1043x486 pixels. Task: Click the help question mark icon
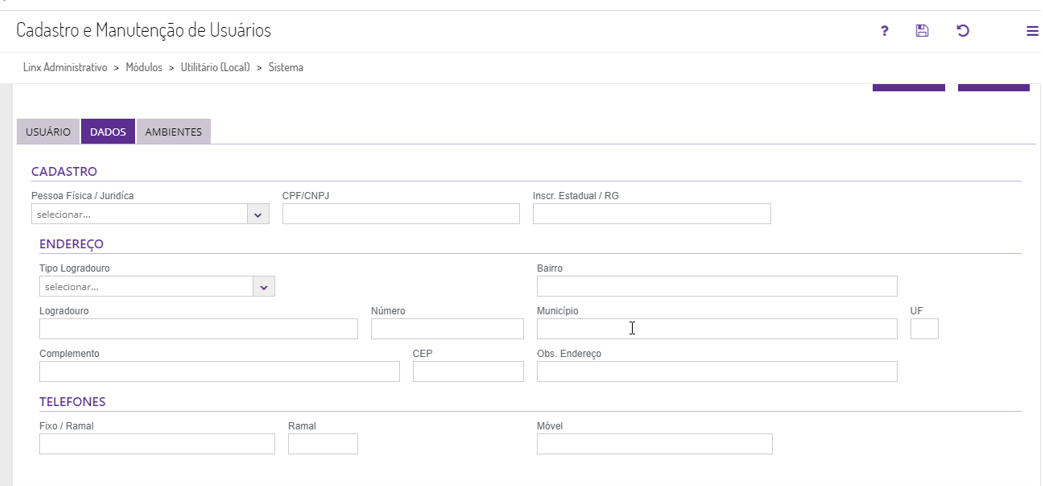point(884,31)
